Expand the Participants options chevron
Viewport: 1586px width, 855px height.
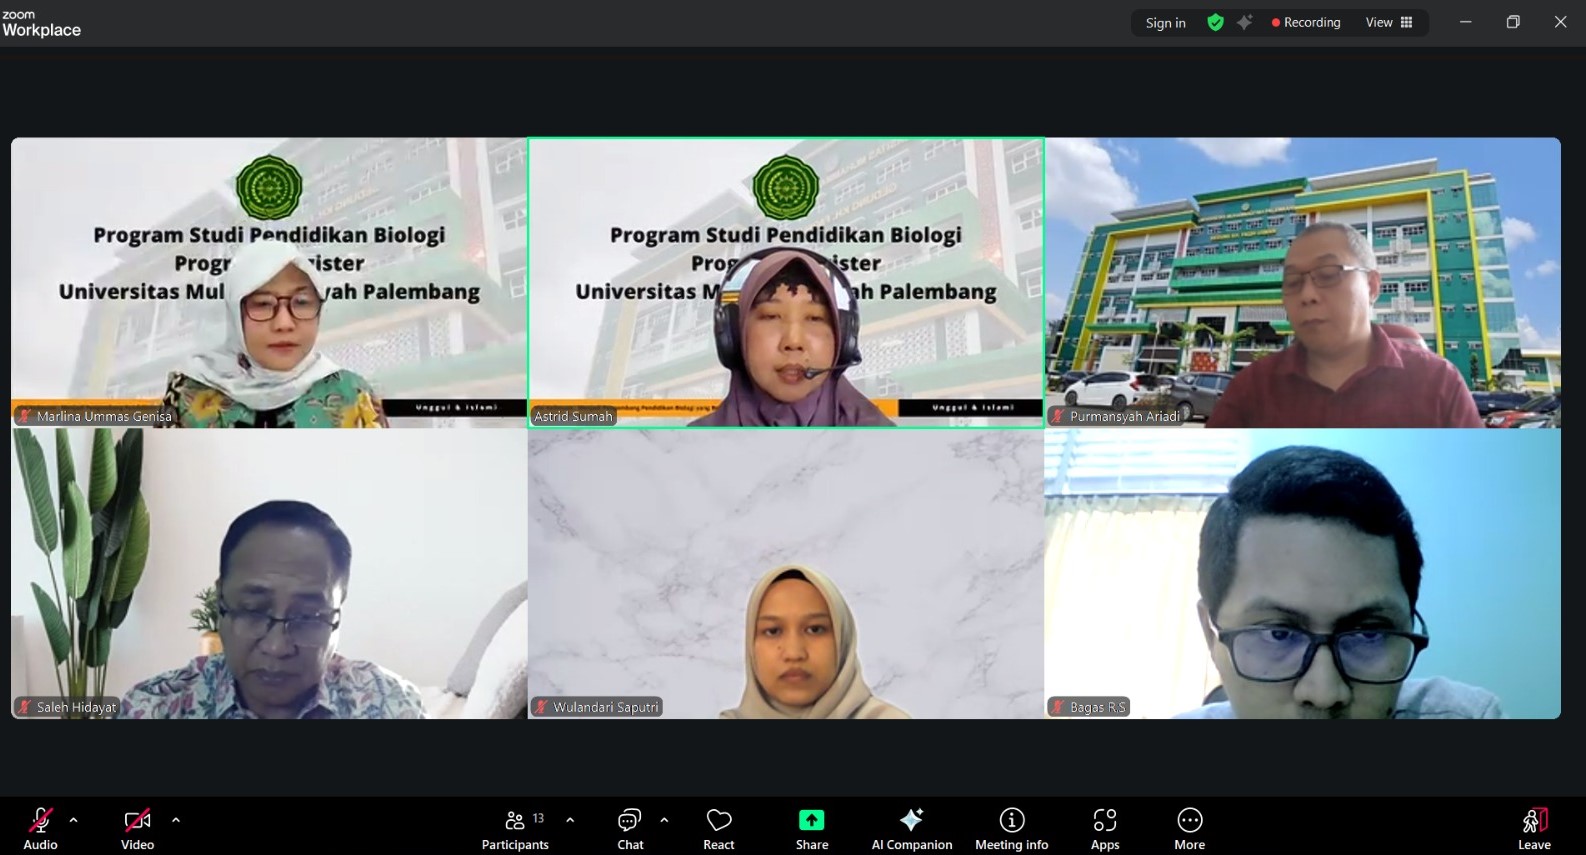click(x=570, y=820)
